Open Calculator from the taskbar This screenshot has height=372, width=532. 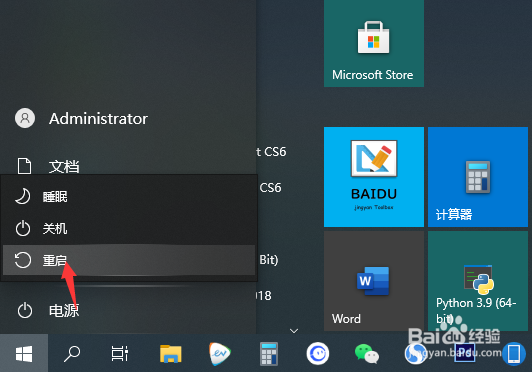[269, 353]
